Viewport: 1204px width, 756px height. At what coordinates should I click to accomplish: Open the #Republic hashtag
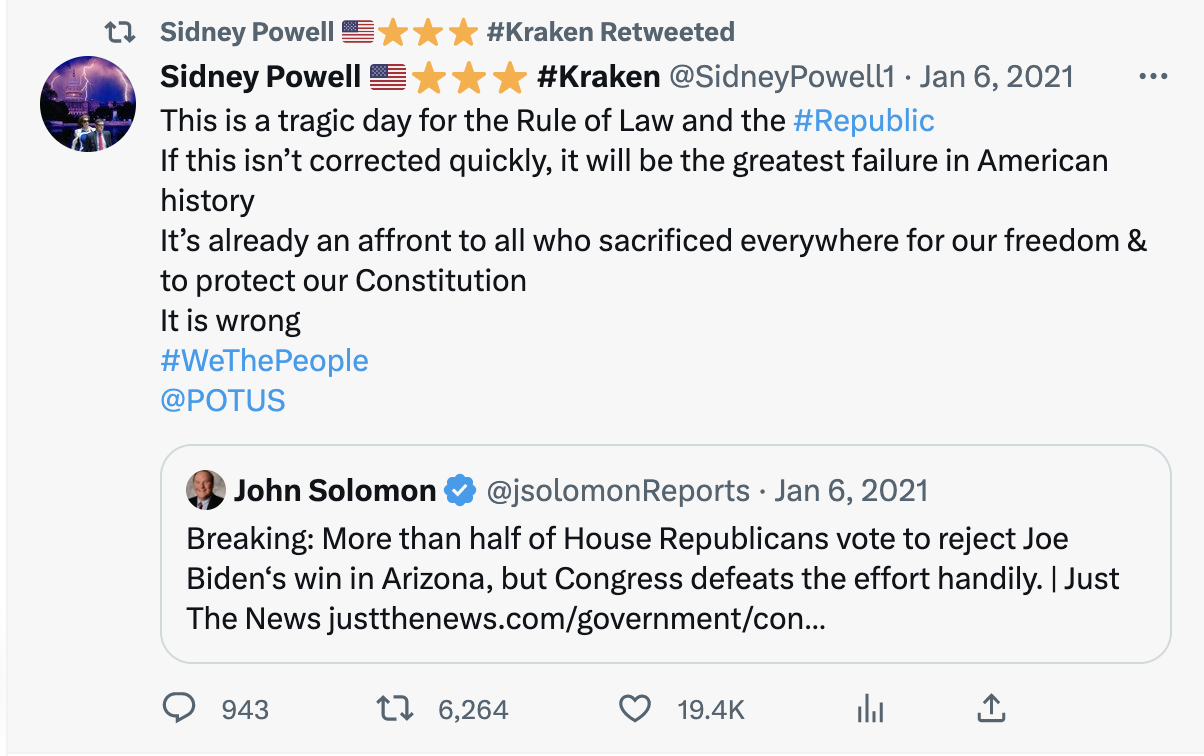point(866,120)
